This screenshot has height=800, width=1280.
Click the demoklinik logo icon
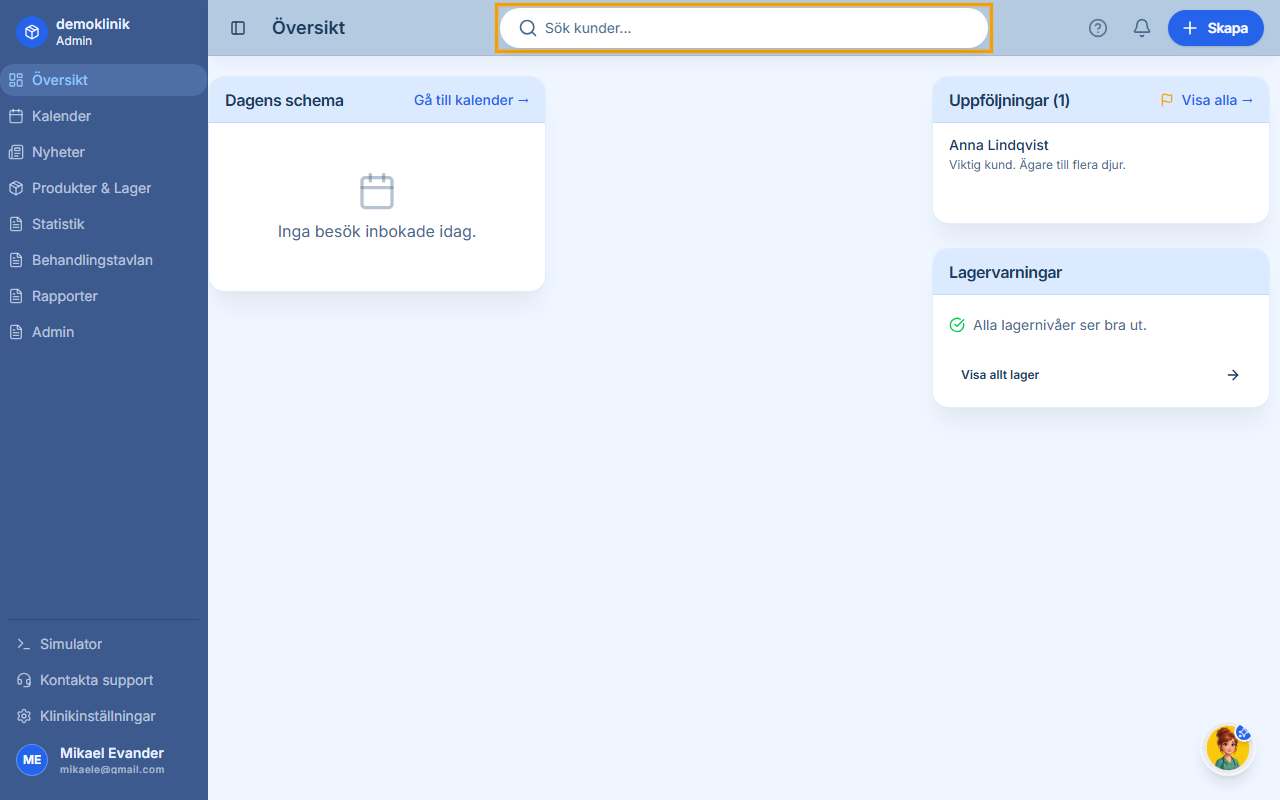31,31
